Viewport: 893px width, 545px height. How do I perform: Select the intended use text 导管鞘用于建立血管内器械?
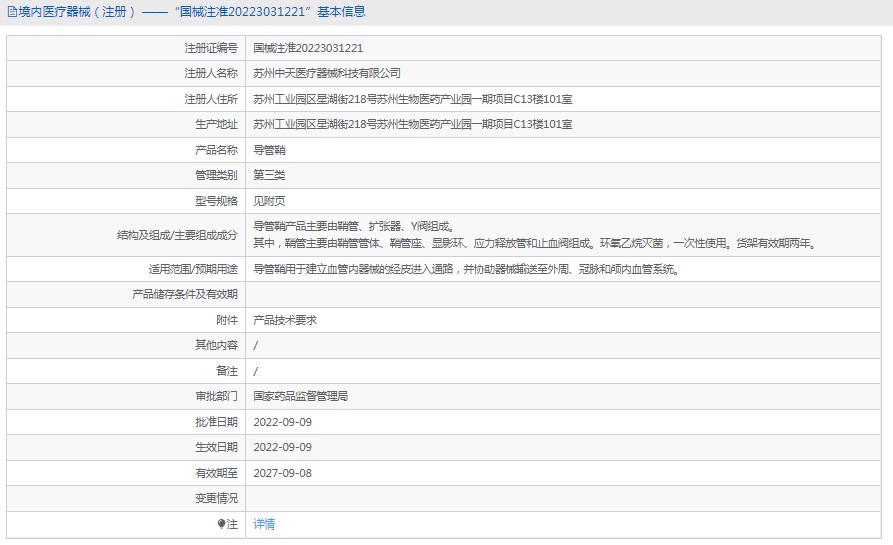coord(466,269)
